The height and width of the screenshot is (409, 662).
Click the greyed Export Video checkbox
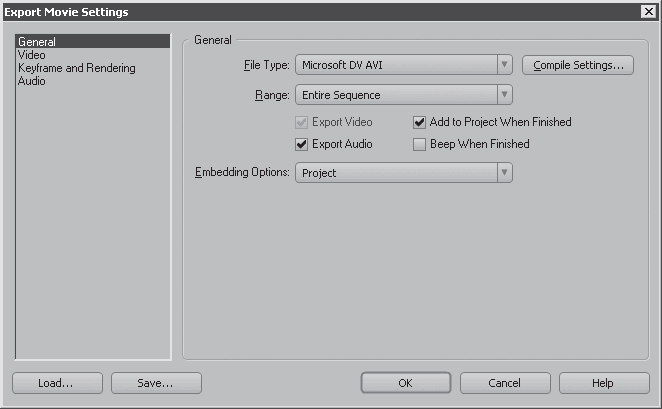(301, 122)
